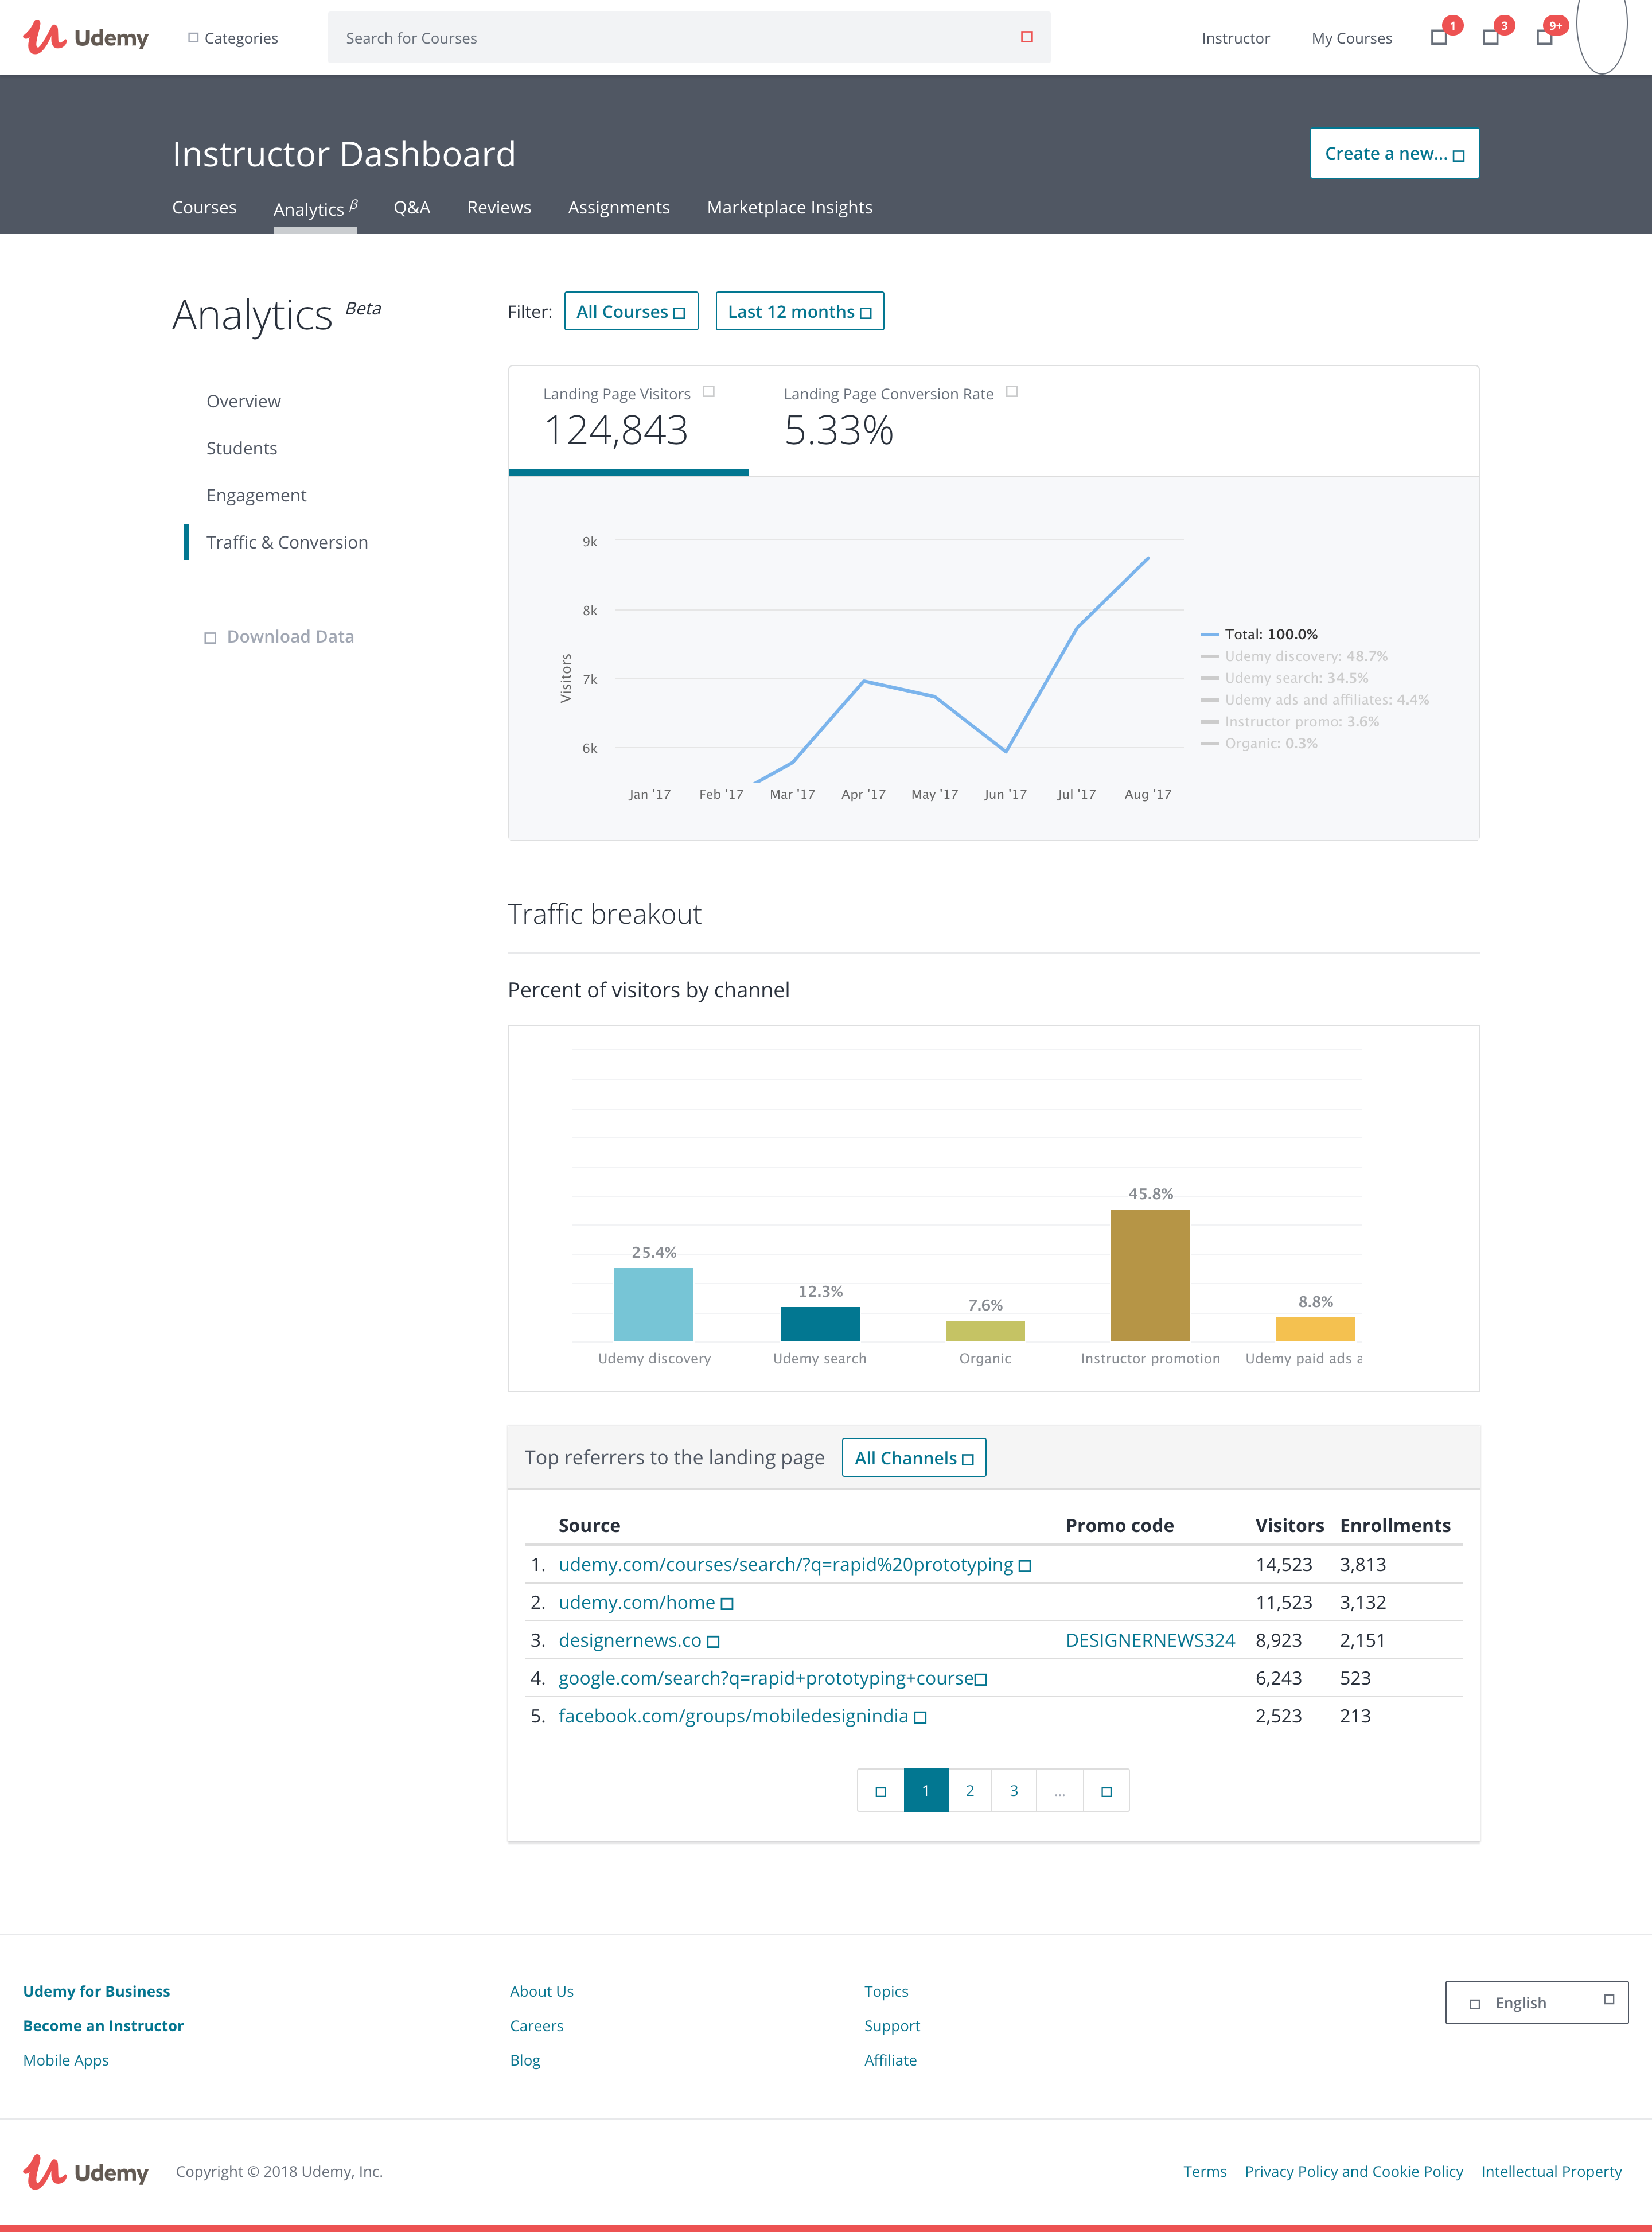1652x2232 pixels.
Task: Open external link icon beside designernews.co
Action: pyautogui.click(x=713, y=1642)
